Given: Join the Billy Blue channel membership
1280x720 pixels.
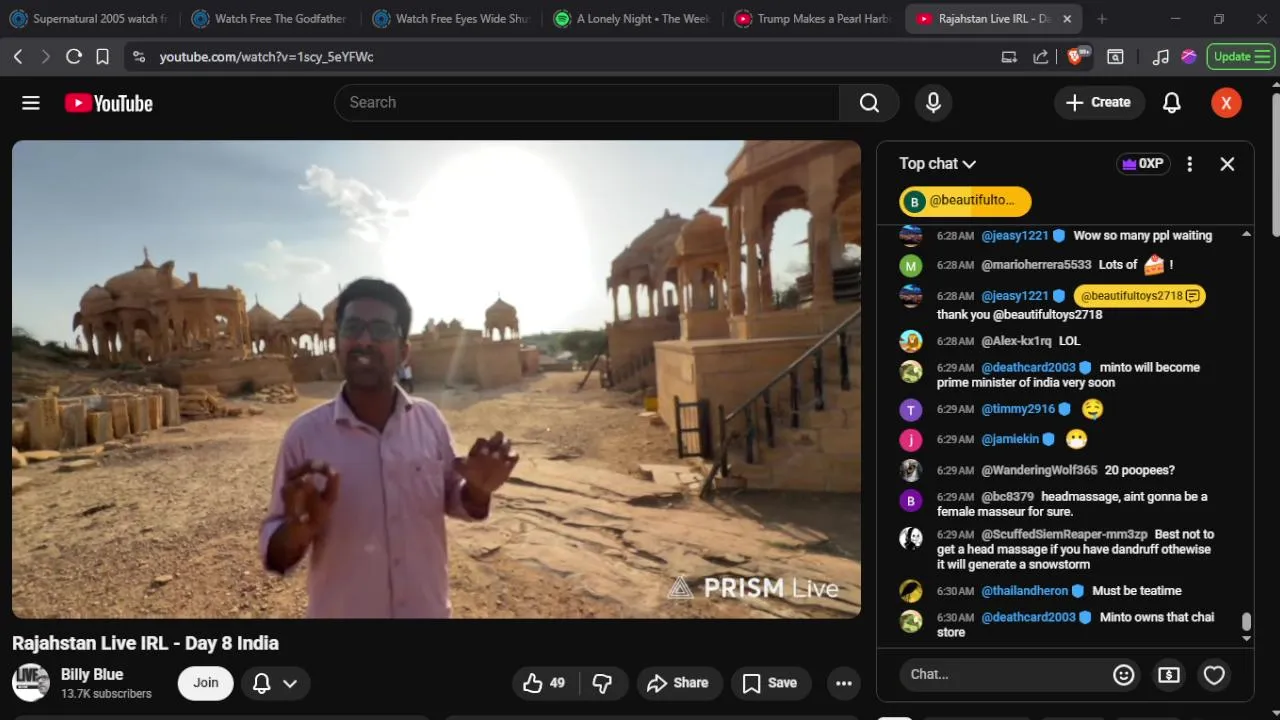Looking at the screenshot, I should (x=206, y=683).
